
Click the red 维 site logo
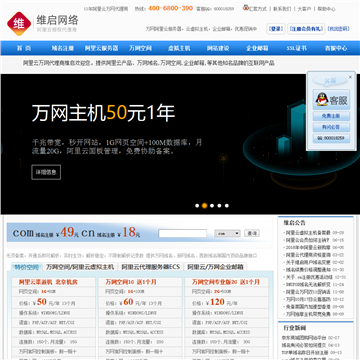(19, 24)
